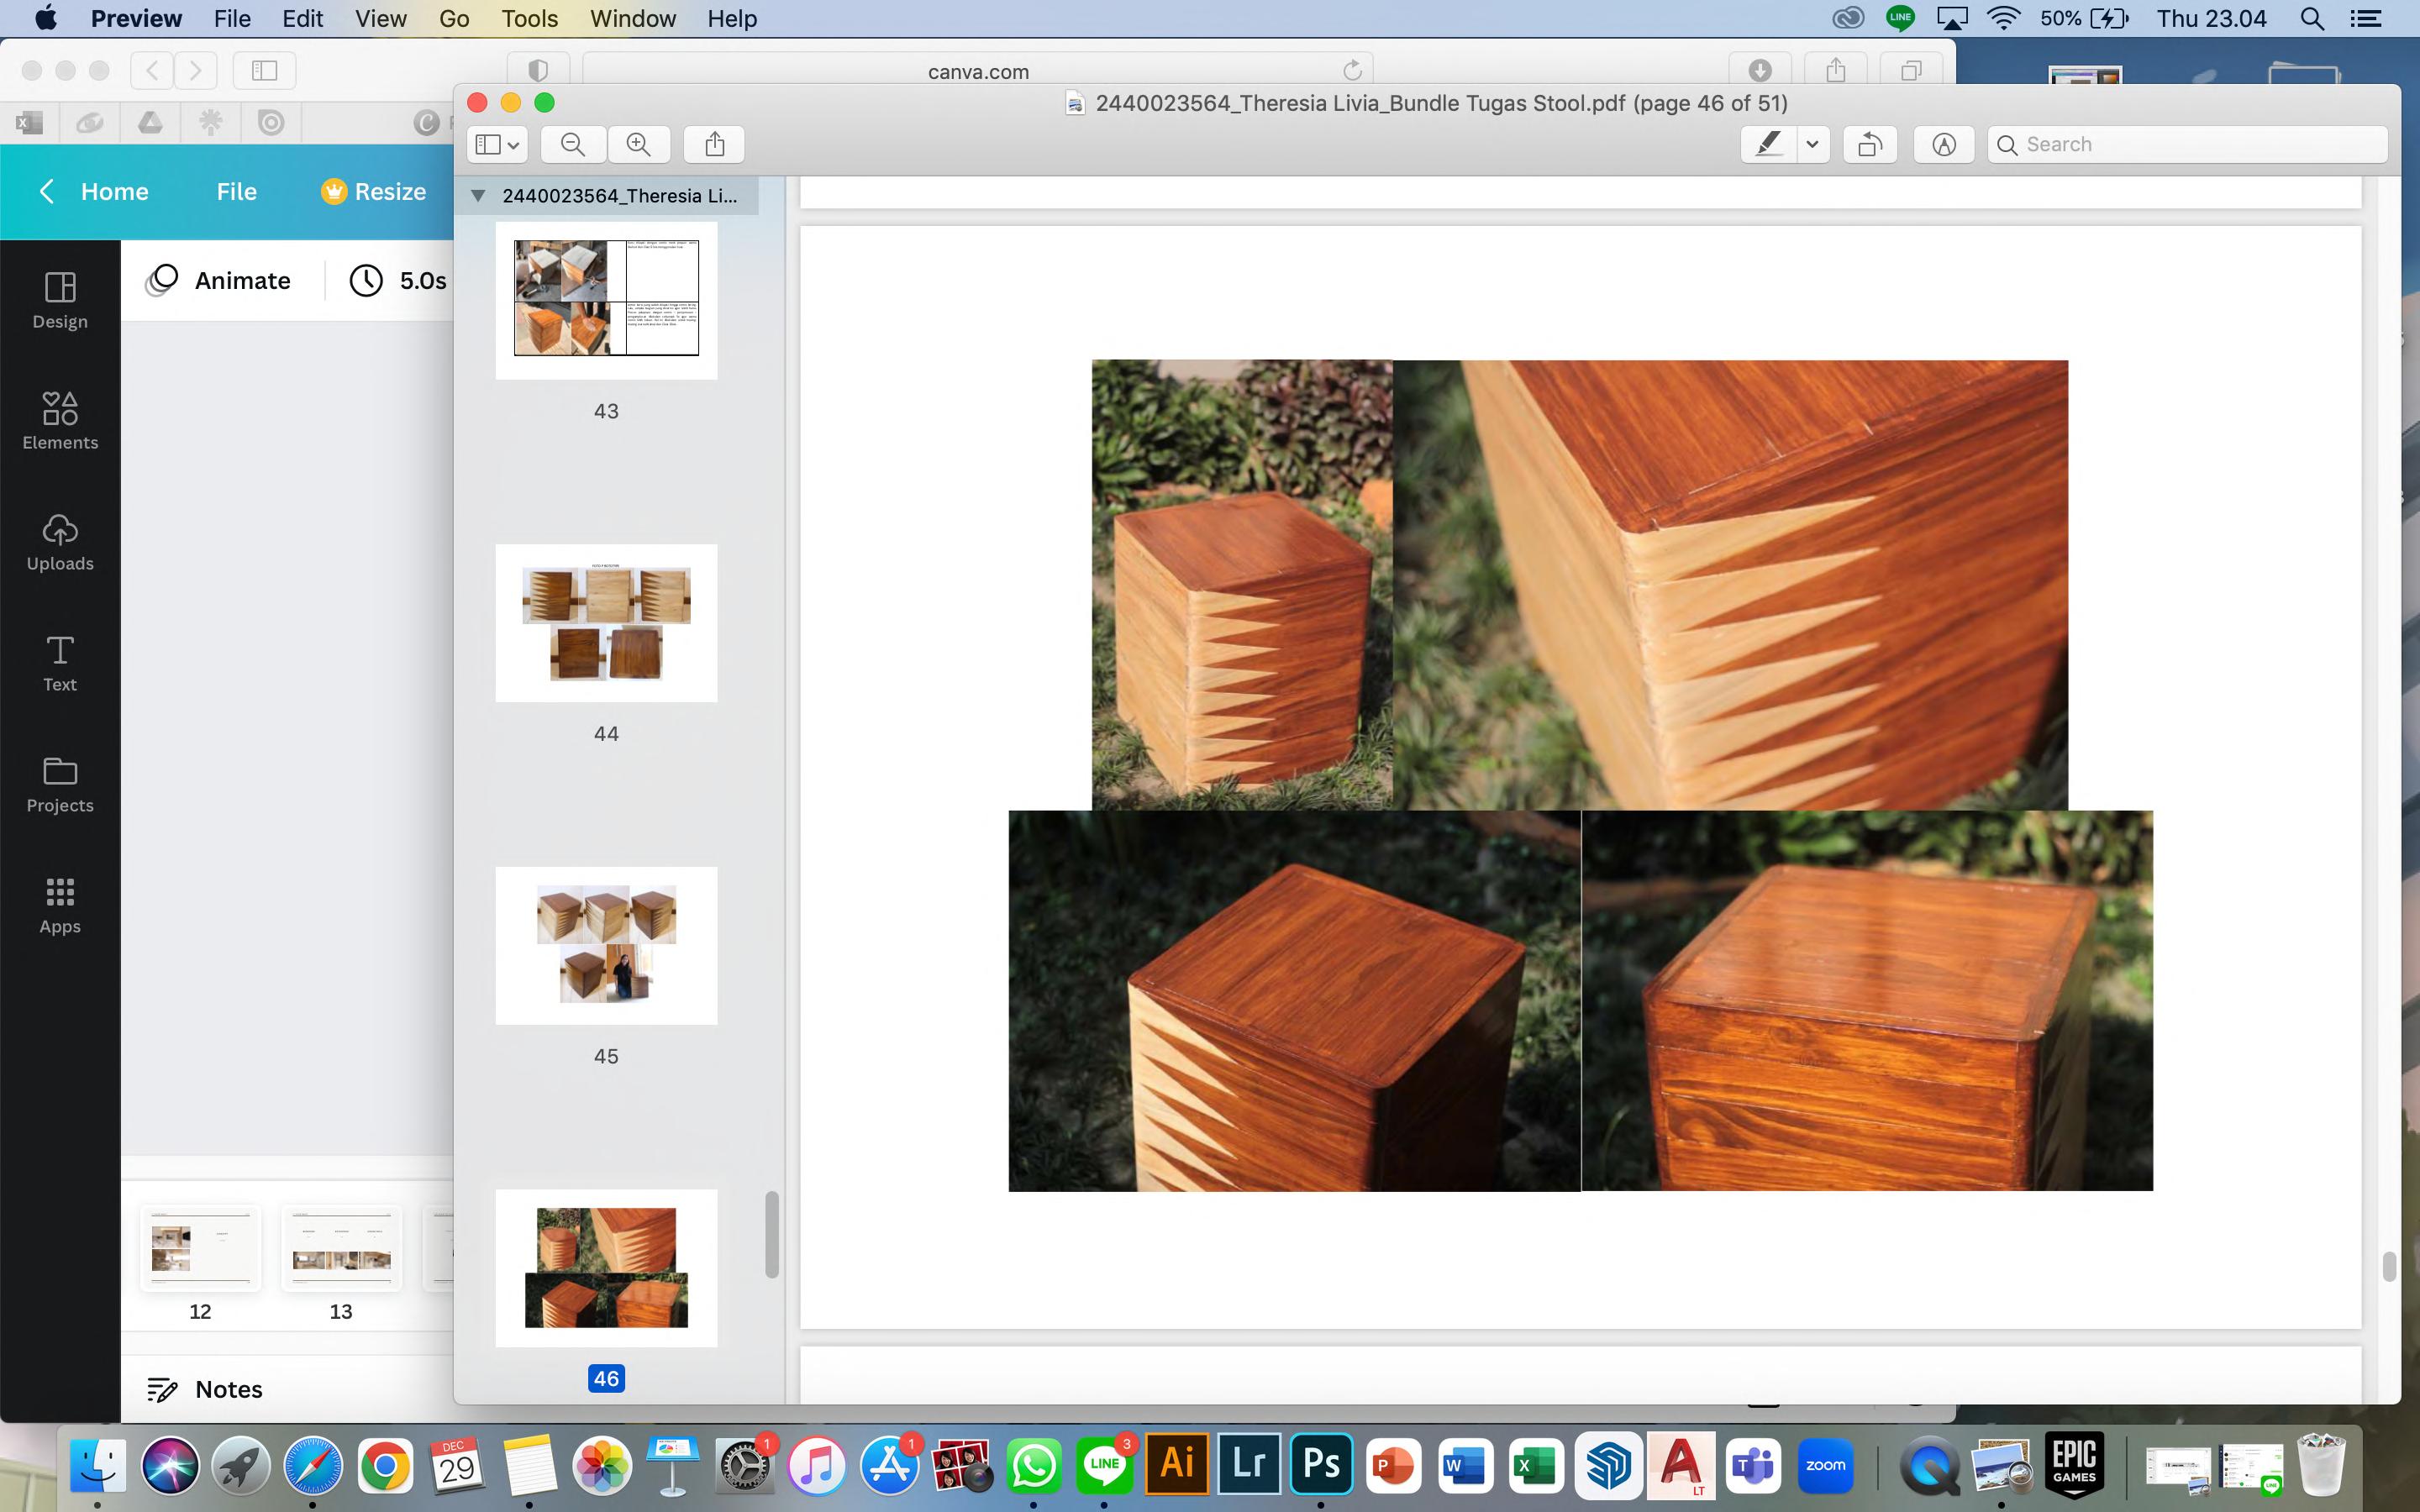Screen dimensions: 2420x1512
Task: Click the Resize button in Canva
Action: click(374, 191)
